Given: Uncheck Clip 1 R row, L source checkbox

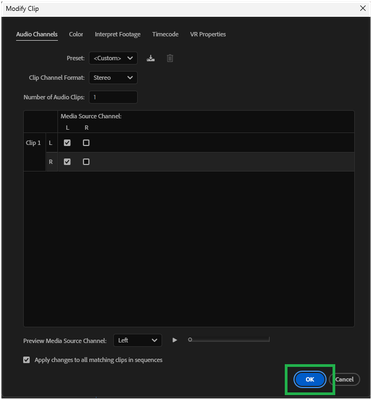Looking at the screenshot, I should pos(67,162).
